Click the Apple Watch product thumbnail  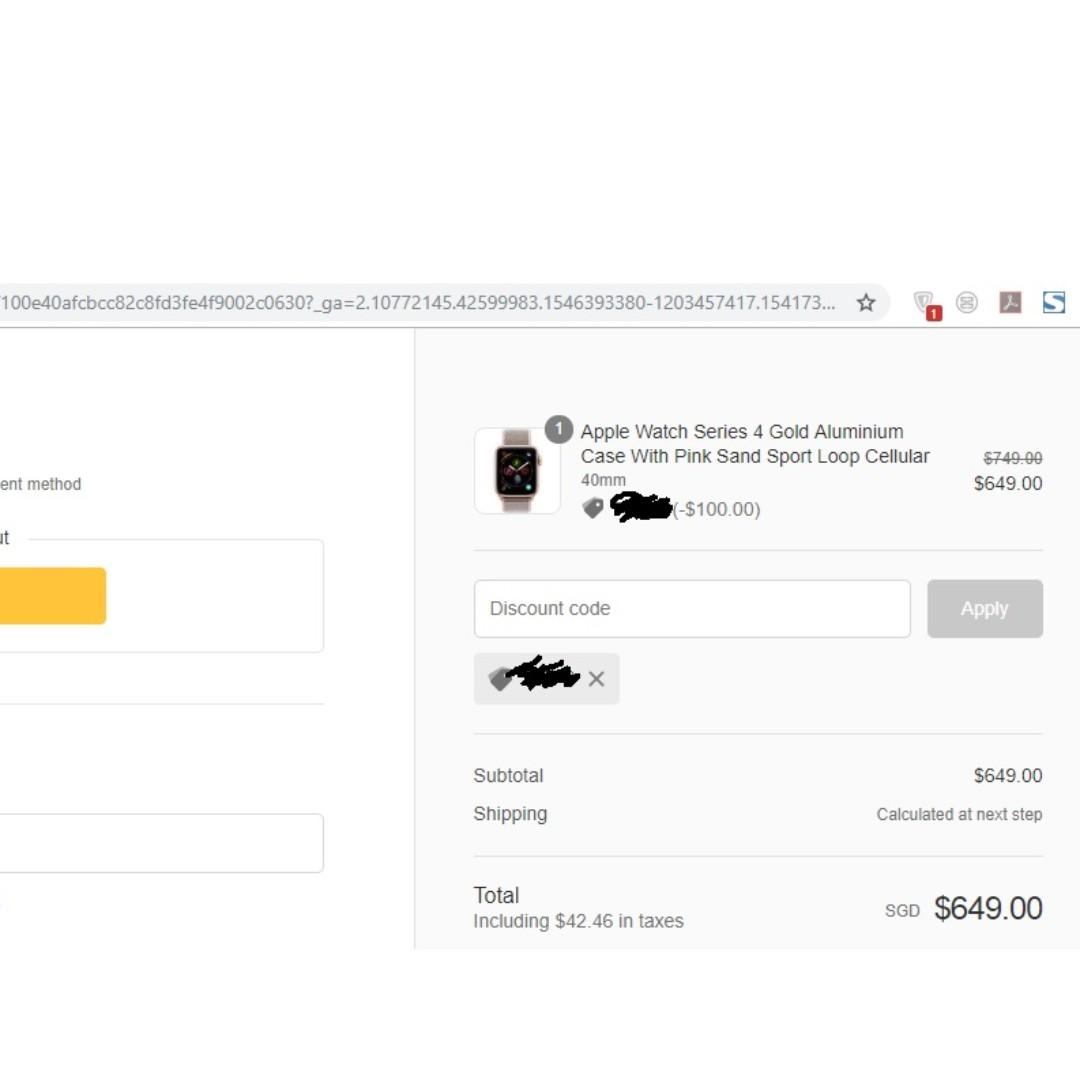tap(517, 471)
